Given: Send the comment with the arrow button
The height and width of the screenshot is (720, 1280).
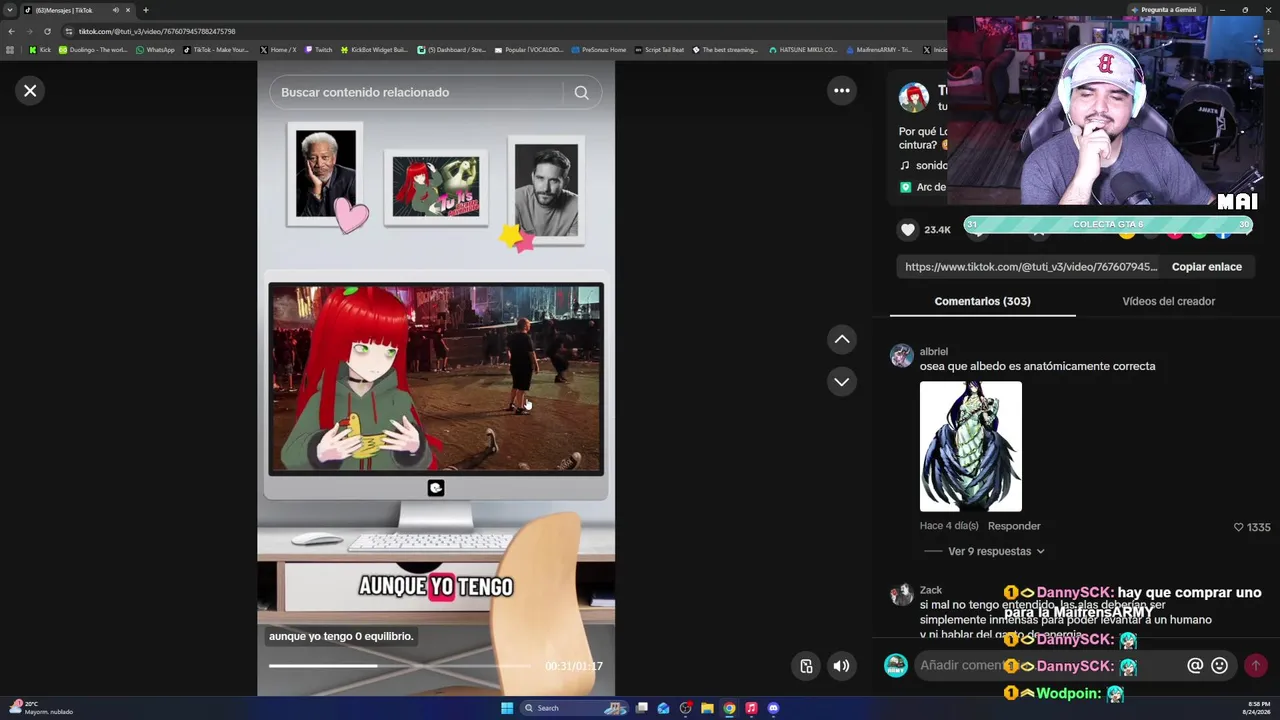Looking at the screenshot, I should [1255, 665].
